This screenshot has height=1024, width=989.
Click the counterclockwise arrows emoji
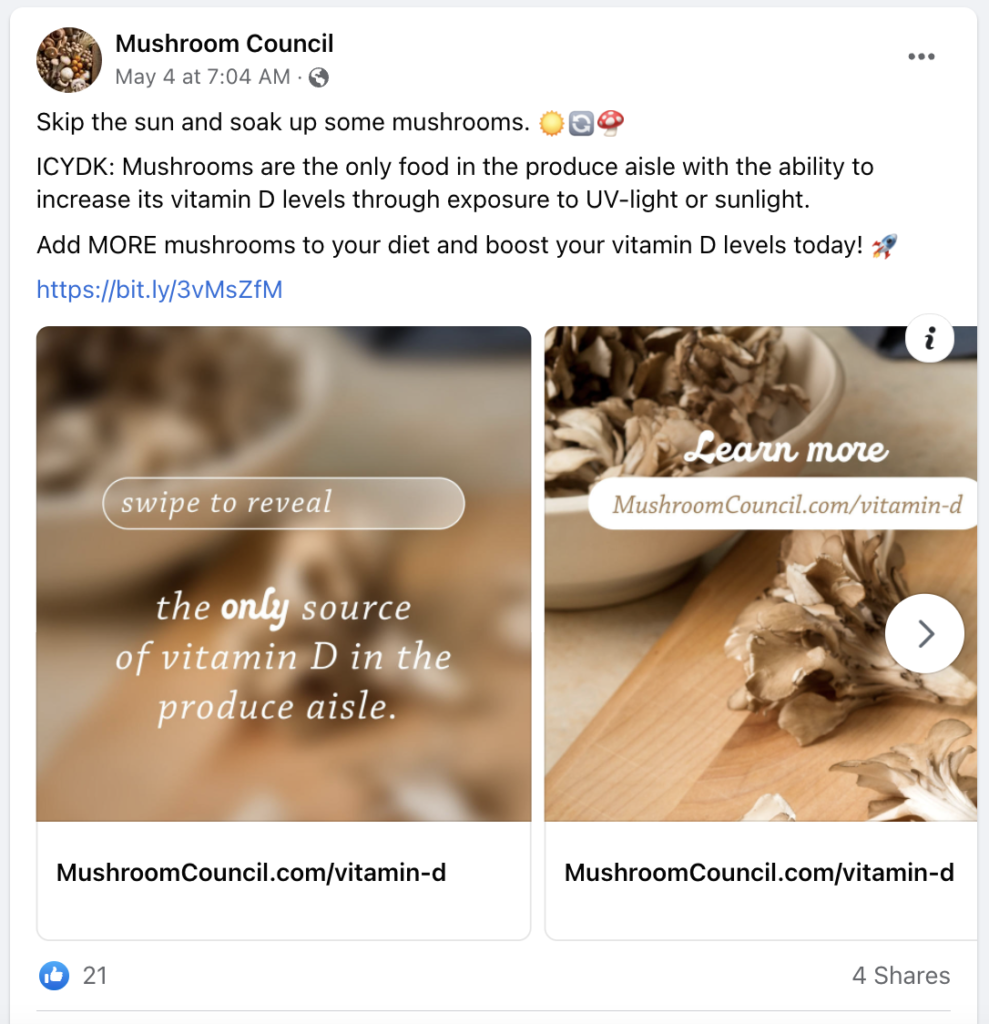(581, 123)
